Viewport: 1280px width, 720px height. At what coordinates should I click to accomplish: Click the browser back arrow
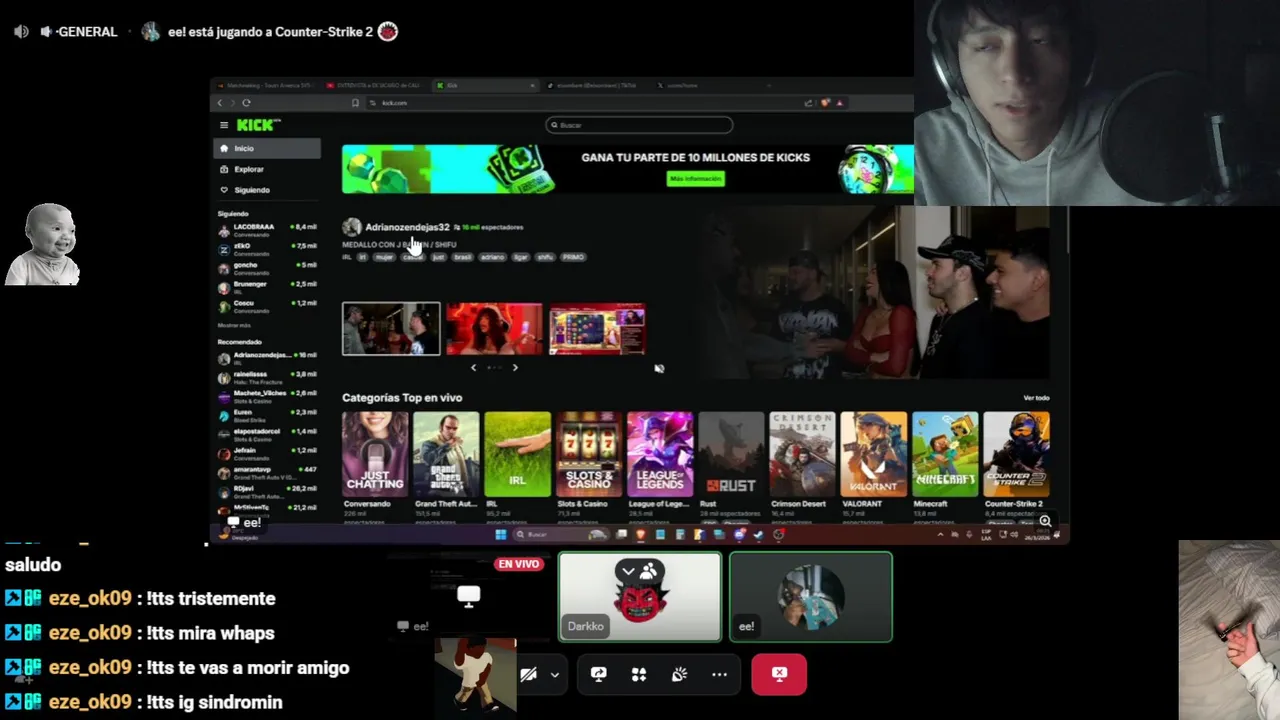[x=220, y=102]
